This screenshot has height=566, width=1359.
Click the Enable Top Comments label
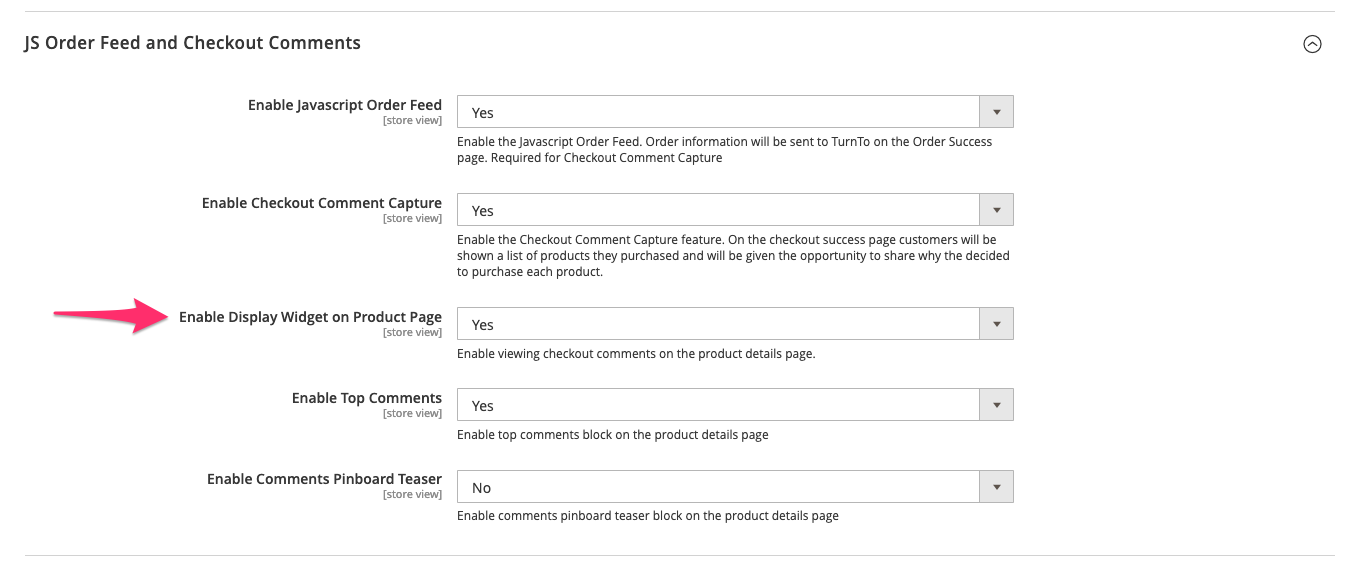(x=366, y=398)
